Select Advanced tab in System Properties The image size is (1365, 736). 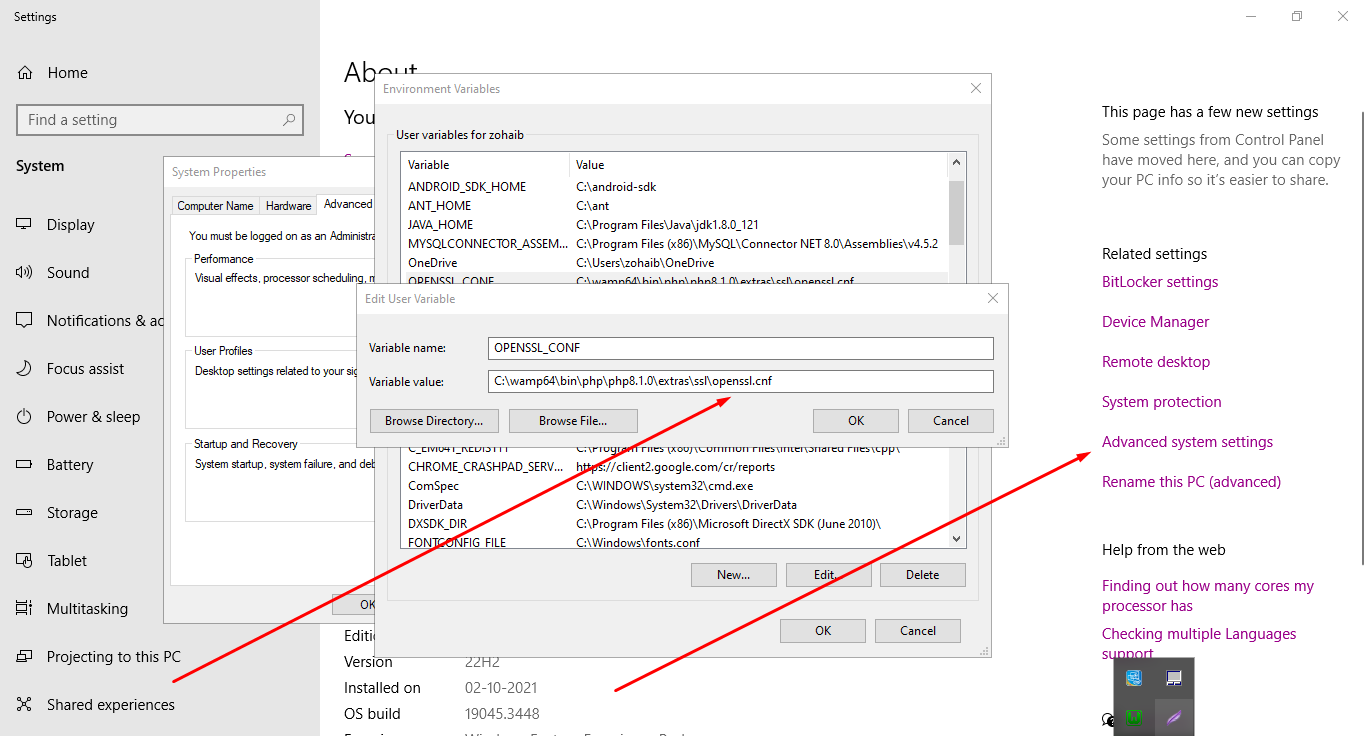point(347,204)
